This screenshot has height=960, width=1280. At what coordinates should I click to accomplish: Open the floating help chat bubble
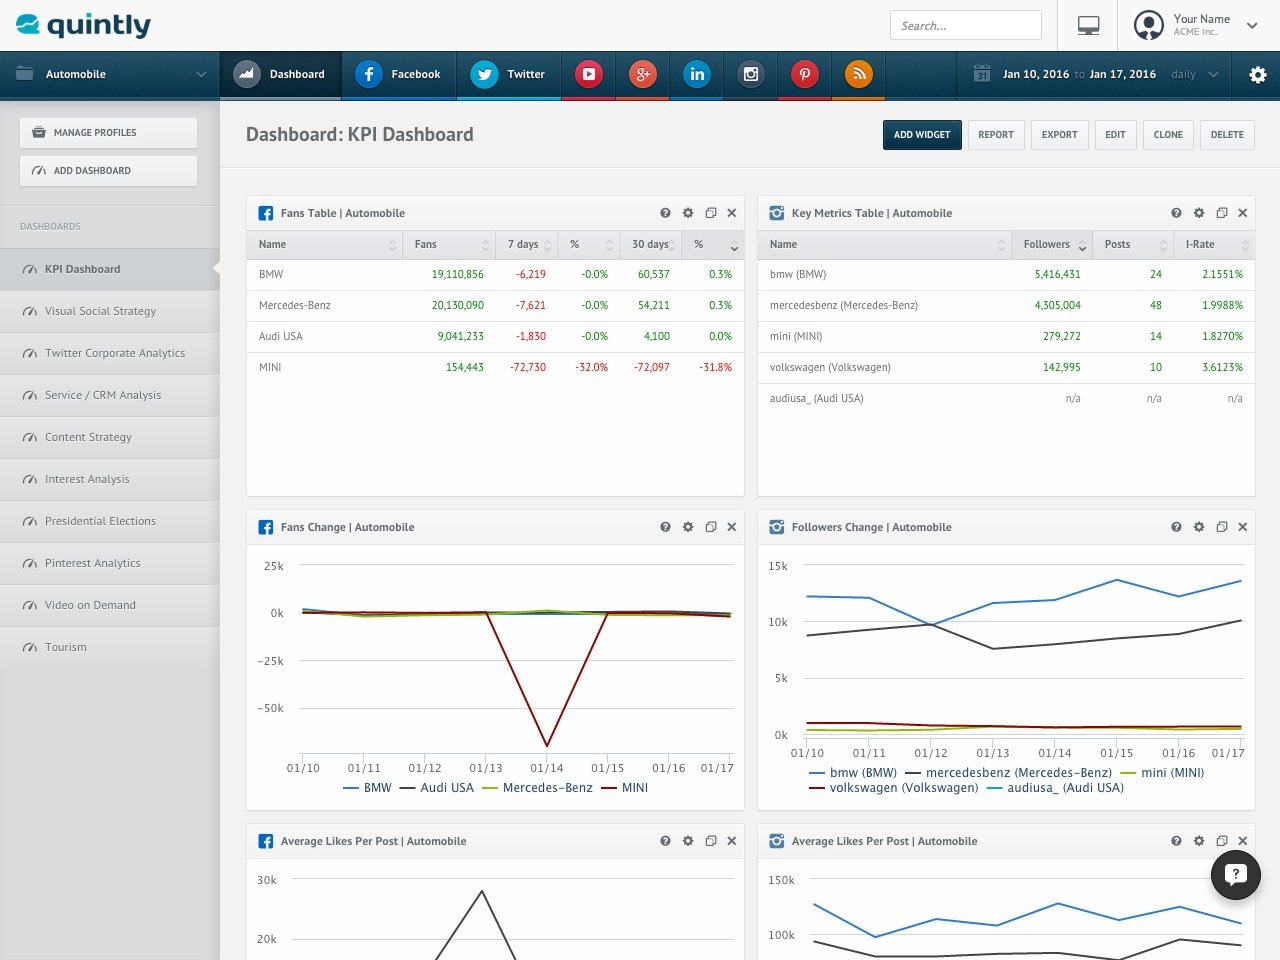[x=1236, y=876]
